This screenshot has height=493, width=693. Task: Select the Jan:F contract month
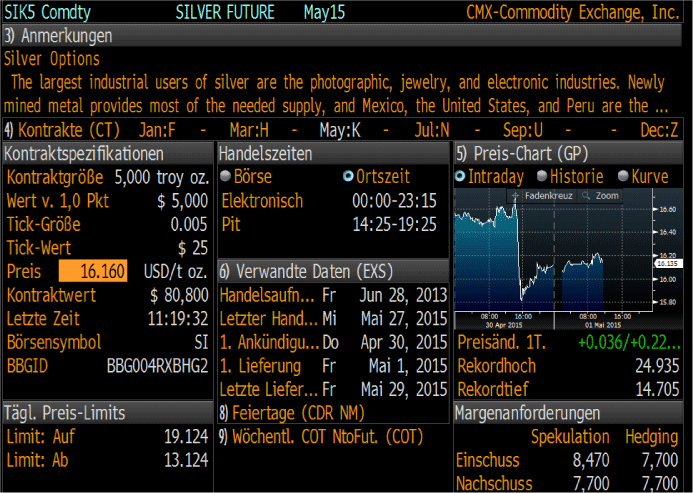click(x=155, y=130)
